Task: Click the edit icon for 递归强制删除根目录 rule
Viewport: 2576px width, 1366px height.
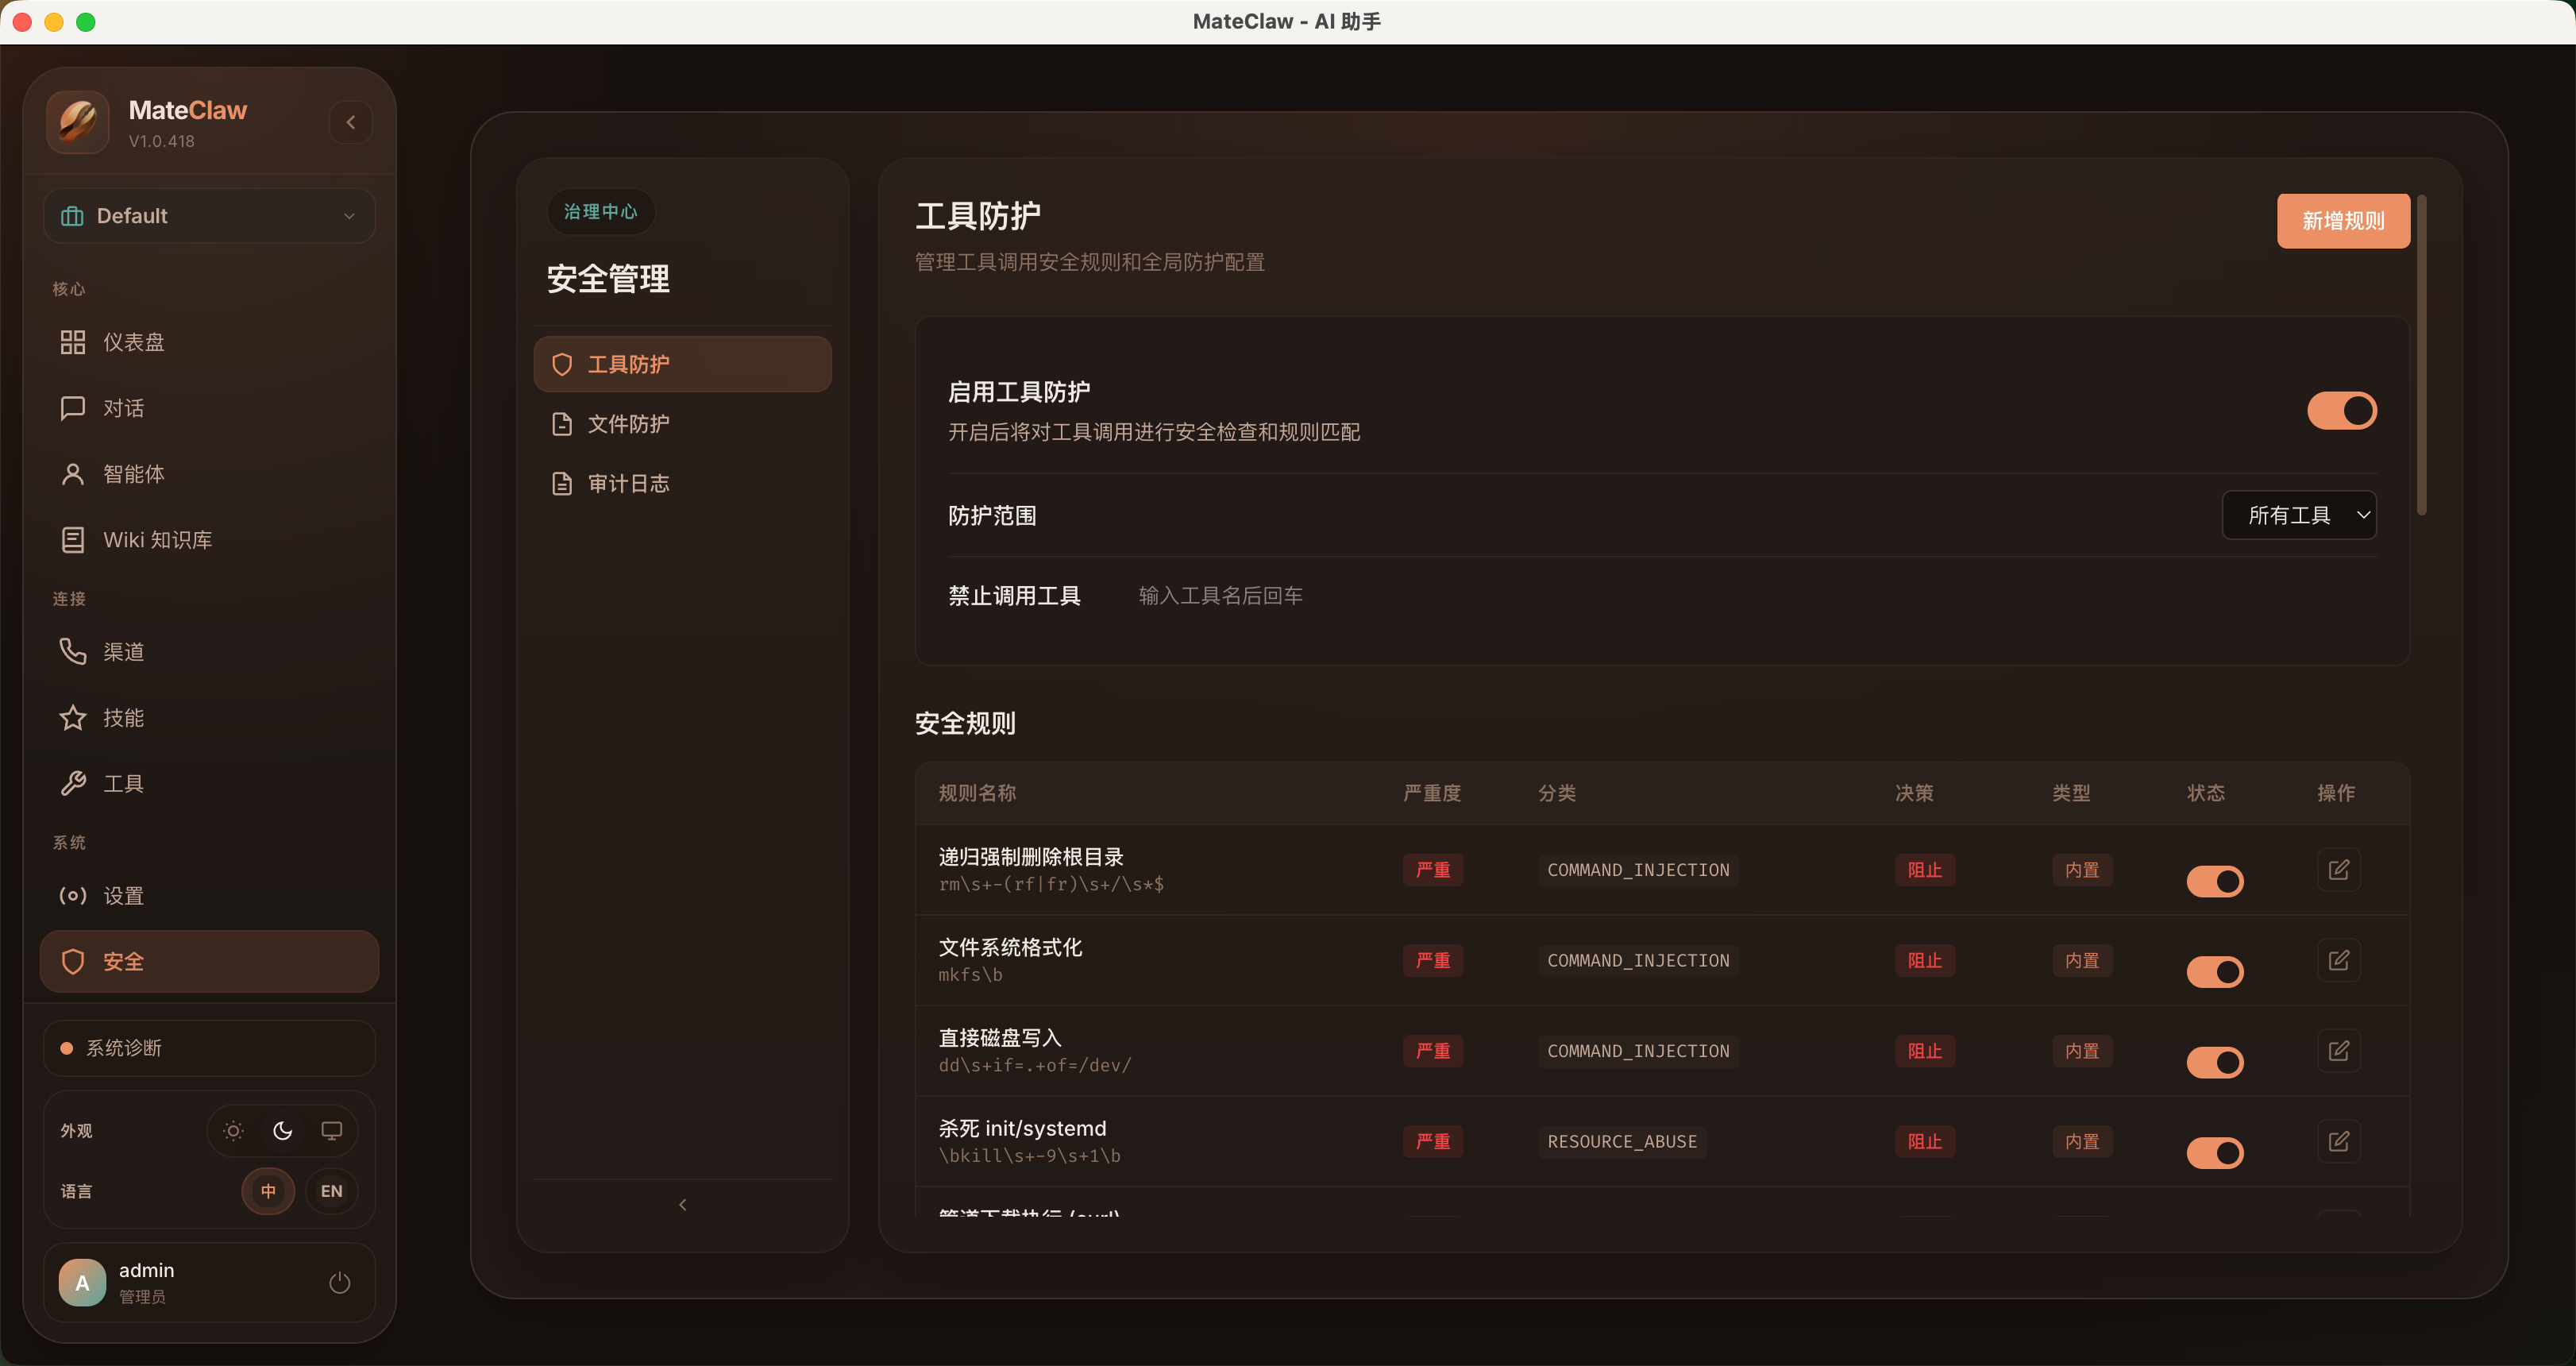Action: click(x=2338, y=870)
